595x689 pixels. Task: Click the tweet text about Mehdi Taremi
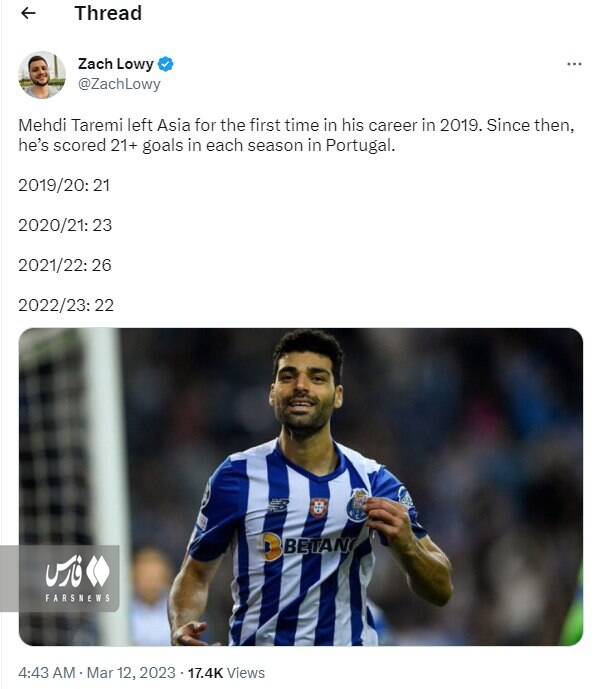point(296,135)
